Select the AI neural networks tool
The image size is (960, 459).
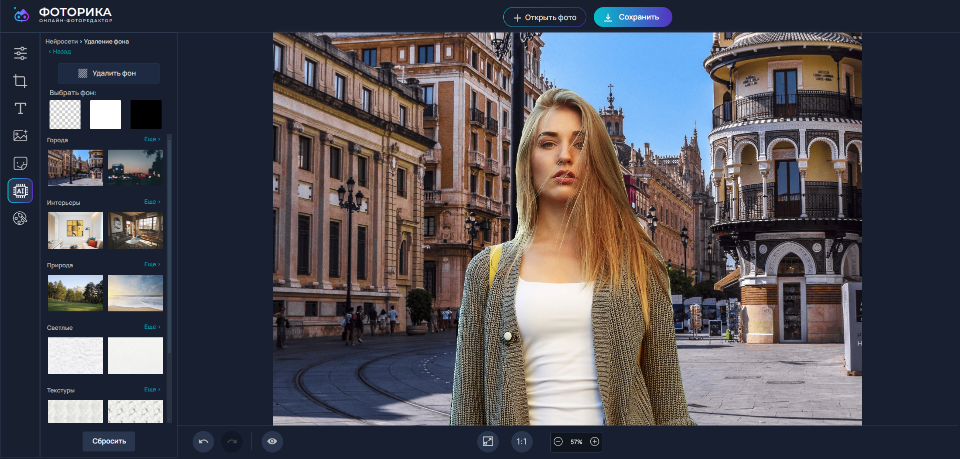tap(20, 191)
